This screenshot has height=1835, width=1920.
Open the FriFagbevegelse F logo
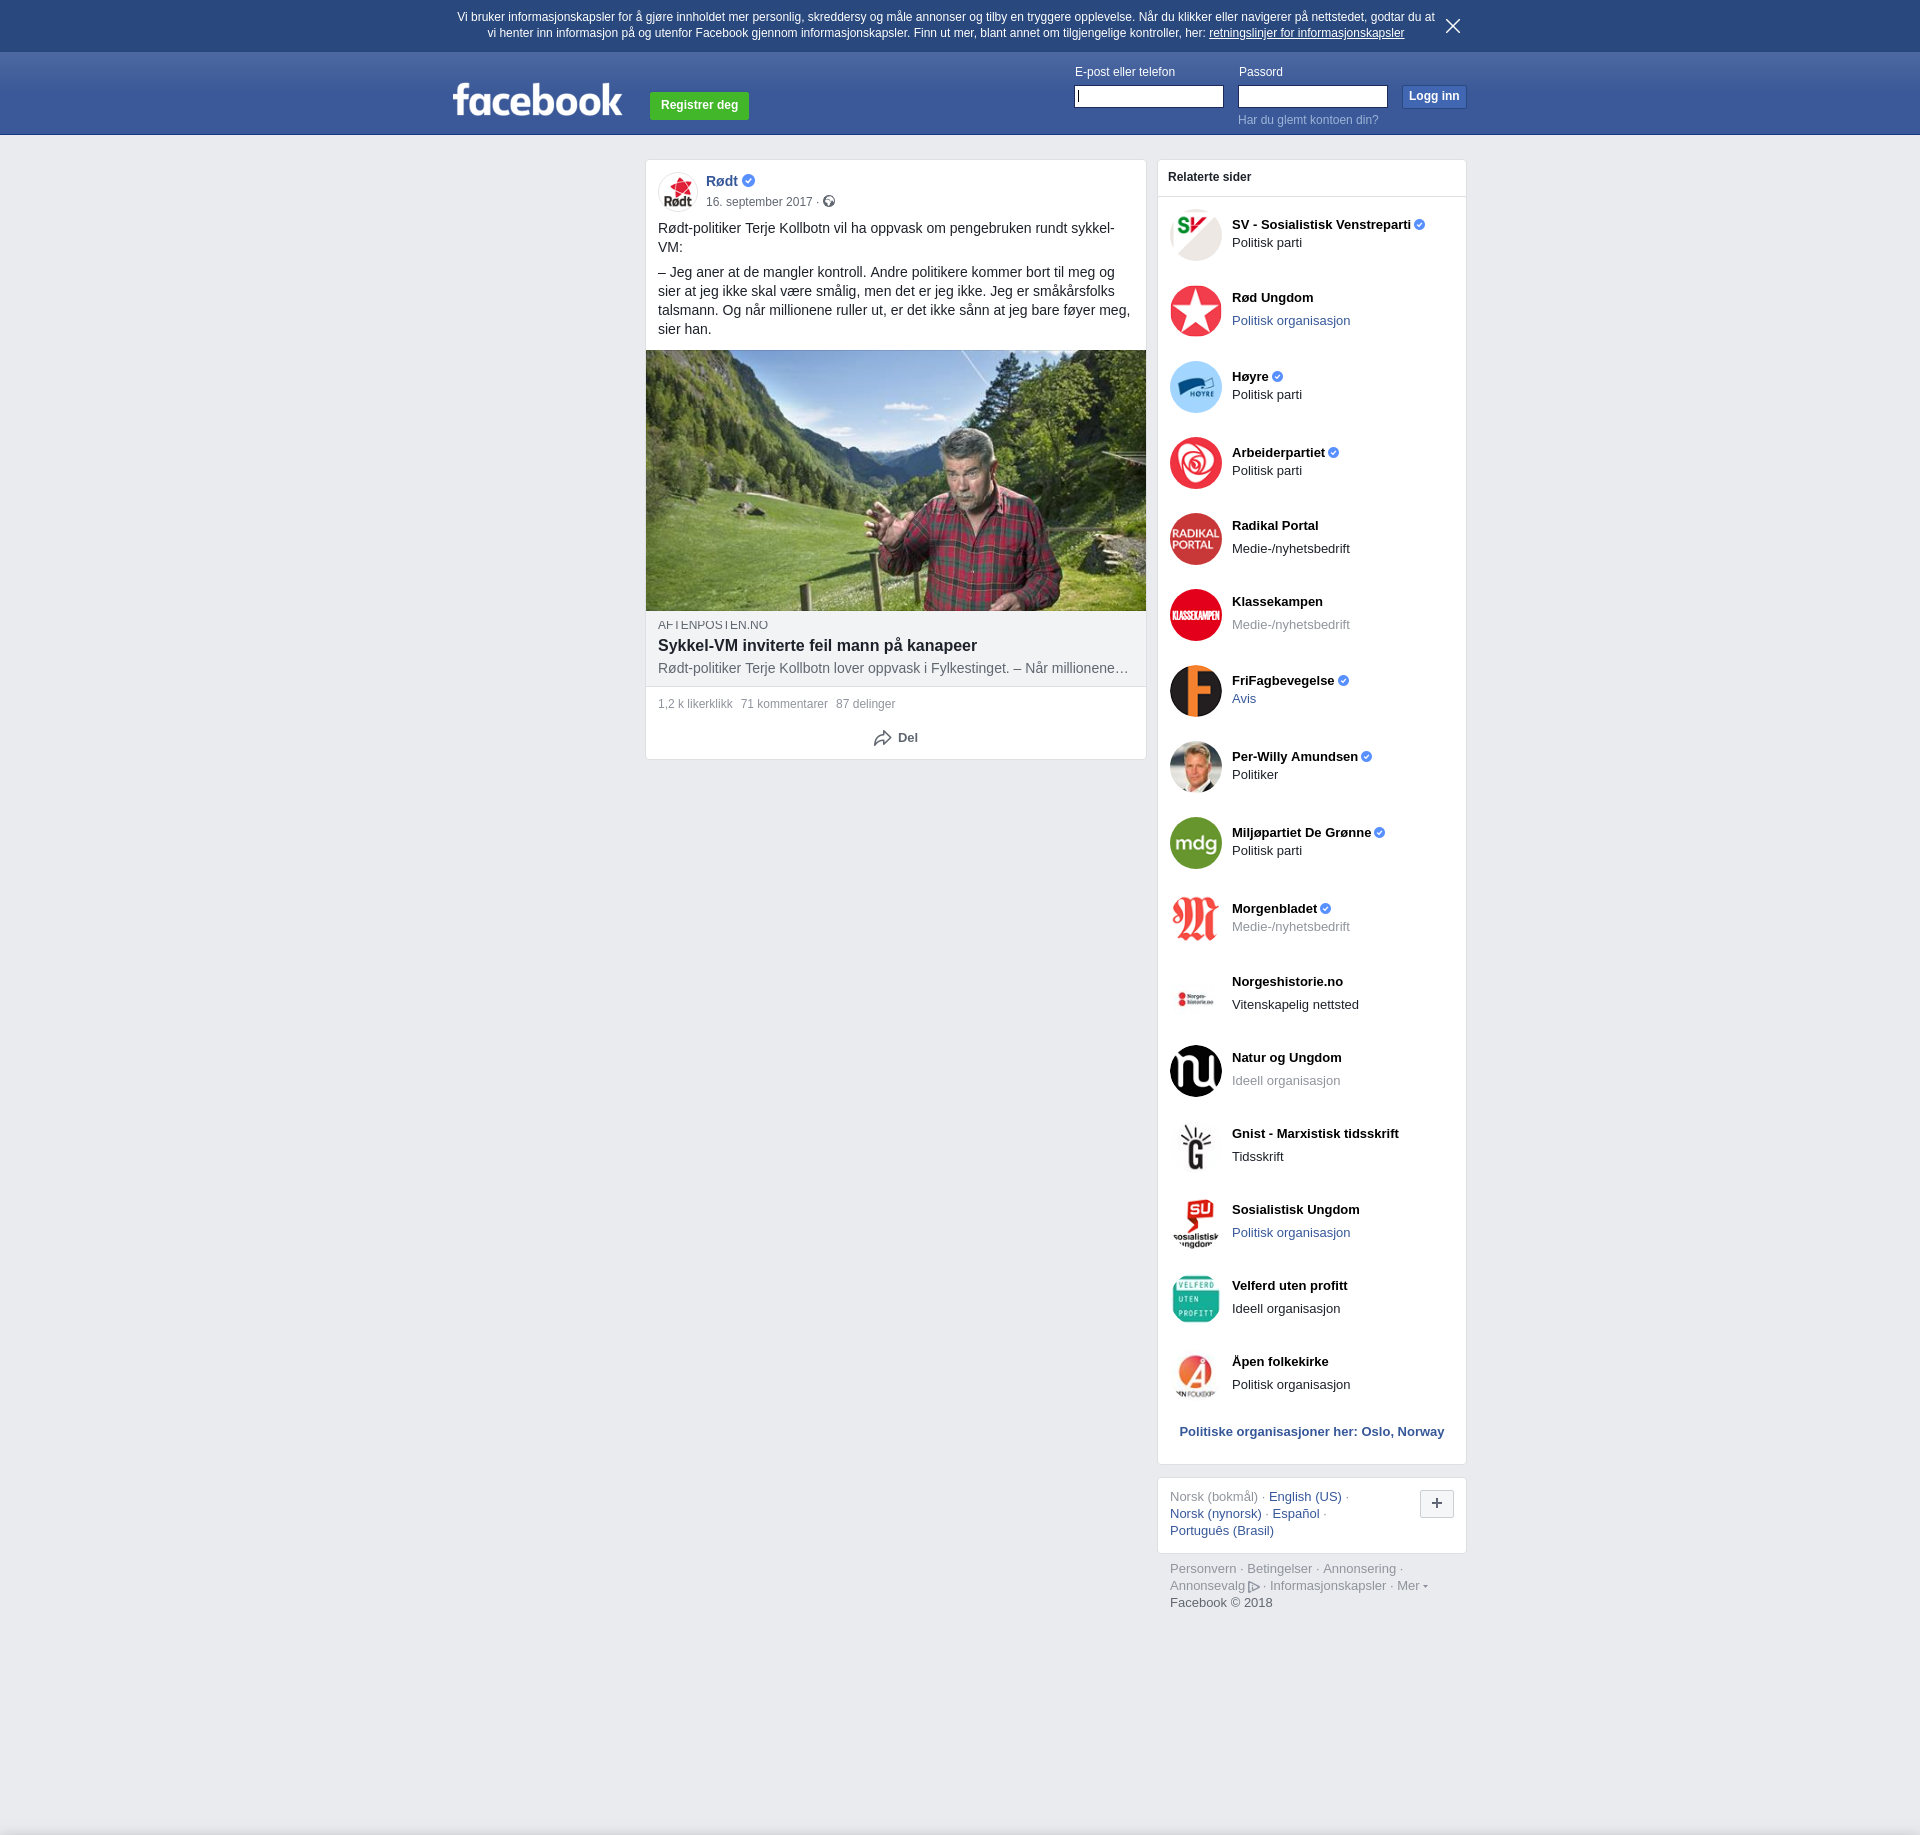pos(1196,691)
